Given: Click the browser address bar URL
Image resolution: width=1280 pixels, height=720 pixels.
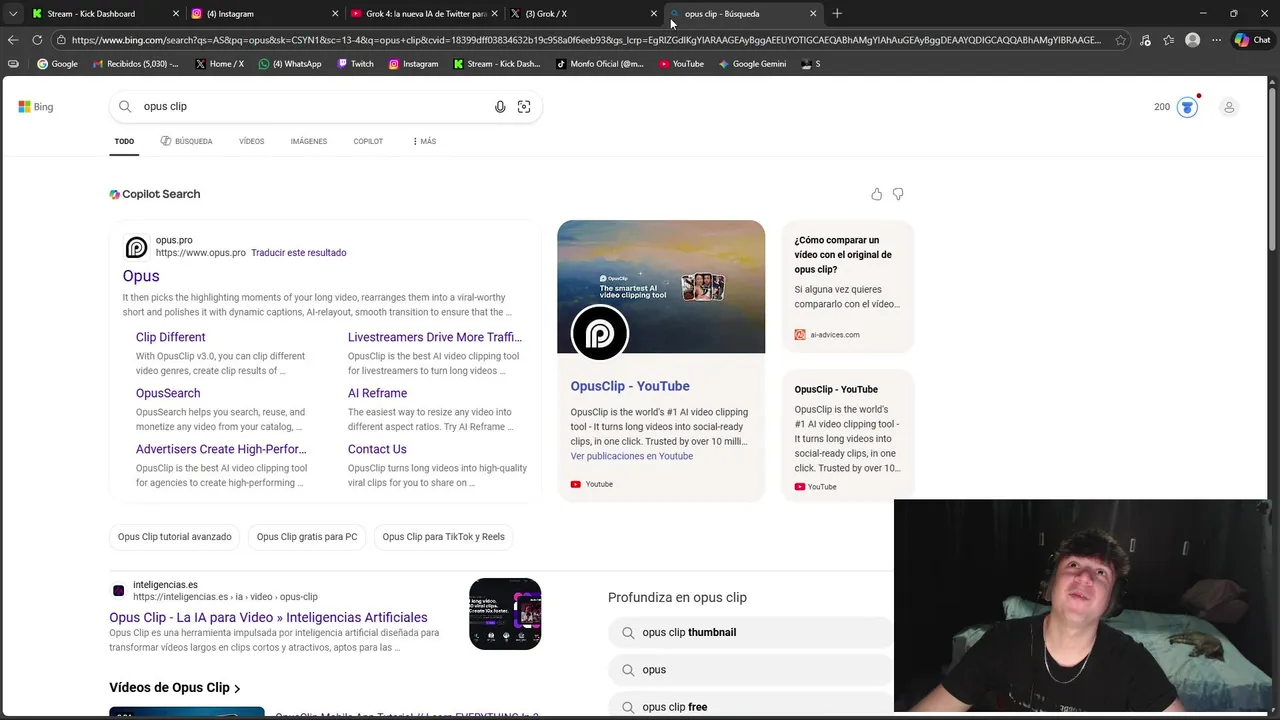Looking at the screenshot, I should [586, 40].
